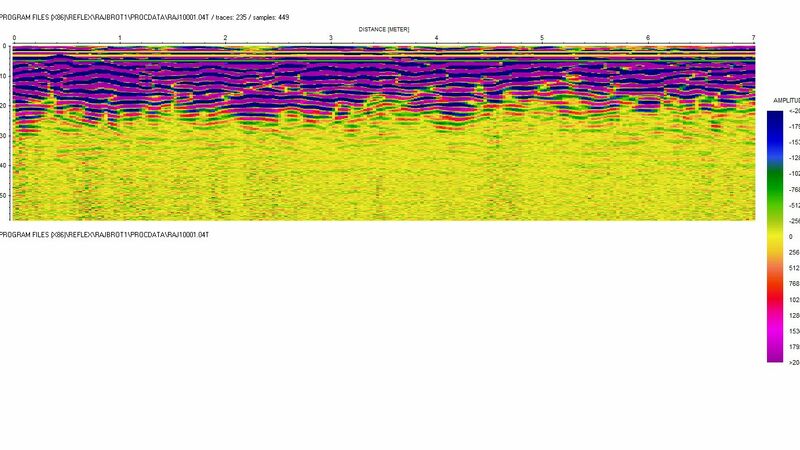Select the 3 meter mark on distance axis
The height and width of the screenshot is (450, 800).
pos(331,38)
